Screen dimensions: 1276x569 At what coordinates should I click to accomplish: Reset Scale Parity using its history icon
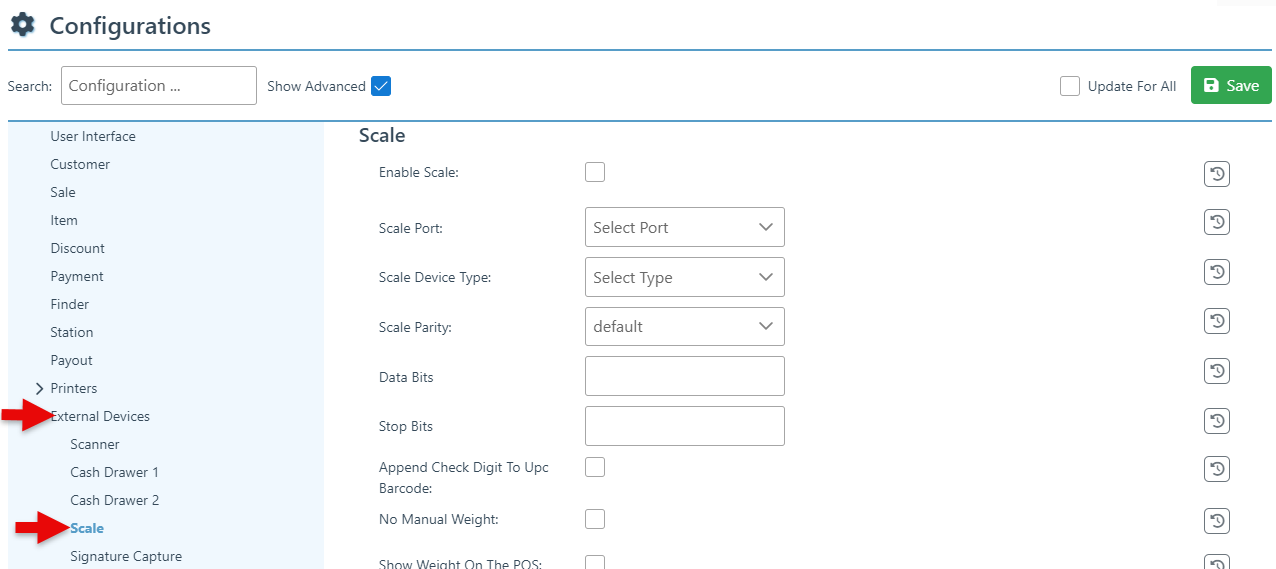1216,321
